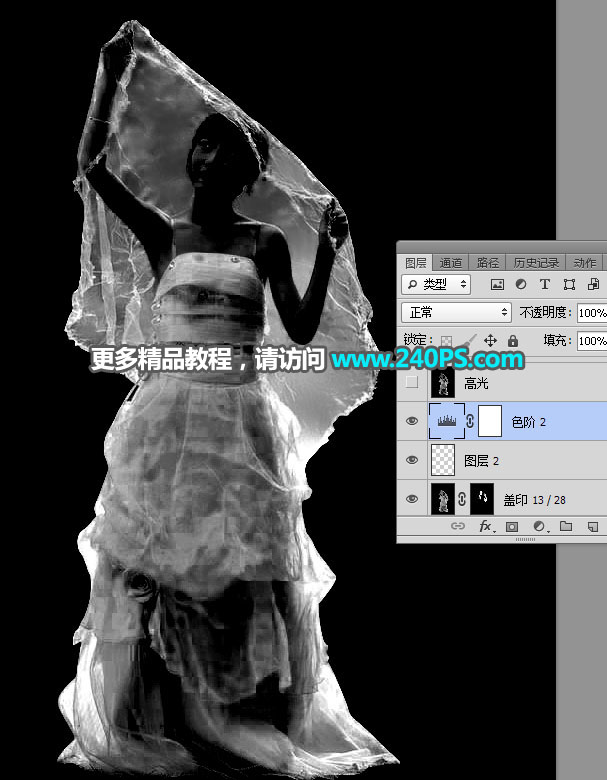Click the mask link icon on 盖印 layer
The height and width of the screenshot is (780, 607).
coord(462,499)
